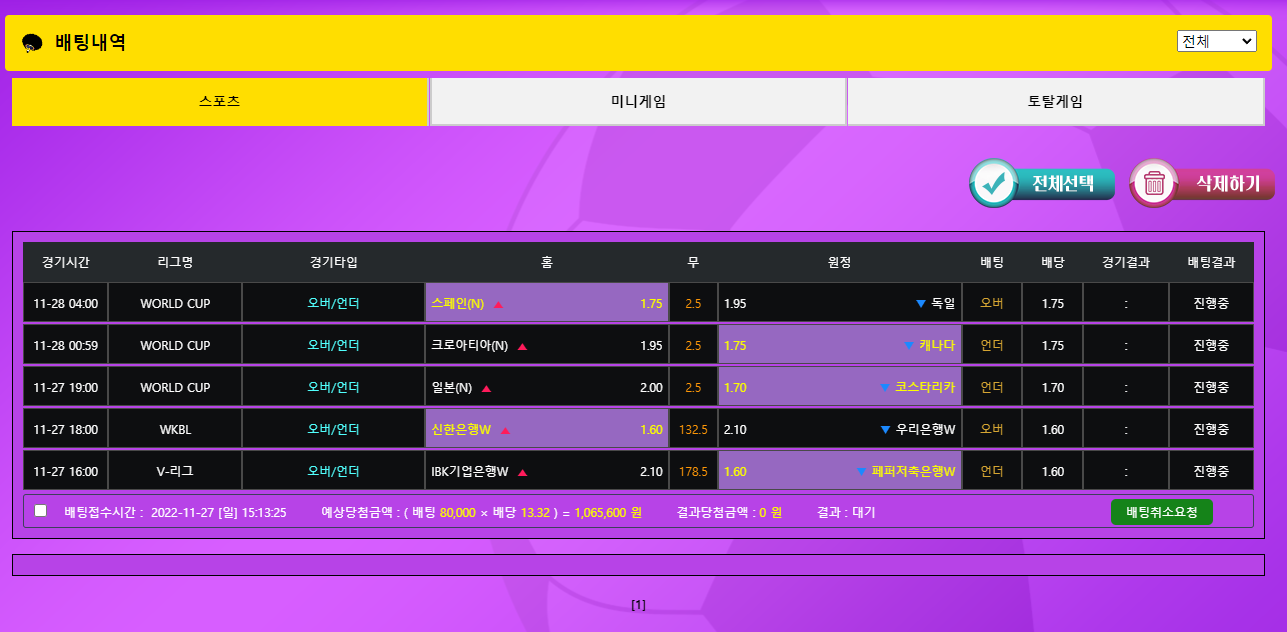Click blue down arrow beside 독일
Viewport: 1287px width, 632px height.
(x=921, y=303)
